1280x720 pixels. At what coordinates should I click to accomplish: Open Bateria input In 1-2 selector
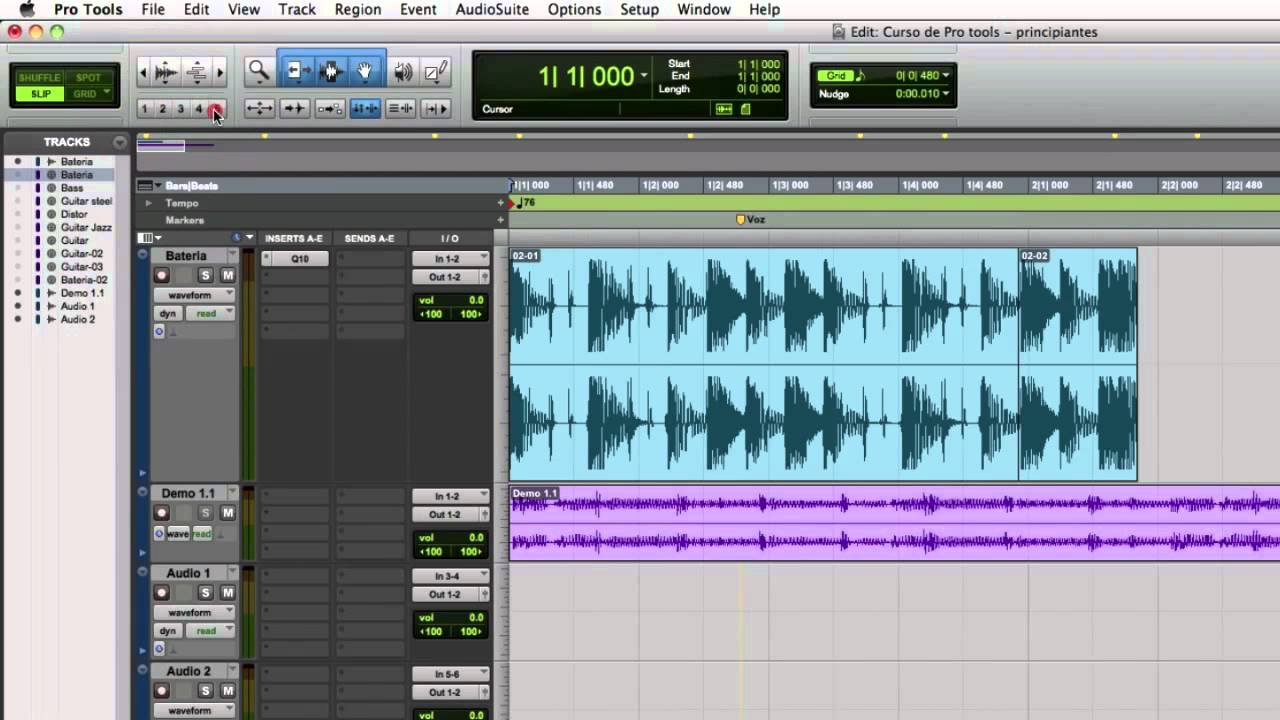point(450,259)
